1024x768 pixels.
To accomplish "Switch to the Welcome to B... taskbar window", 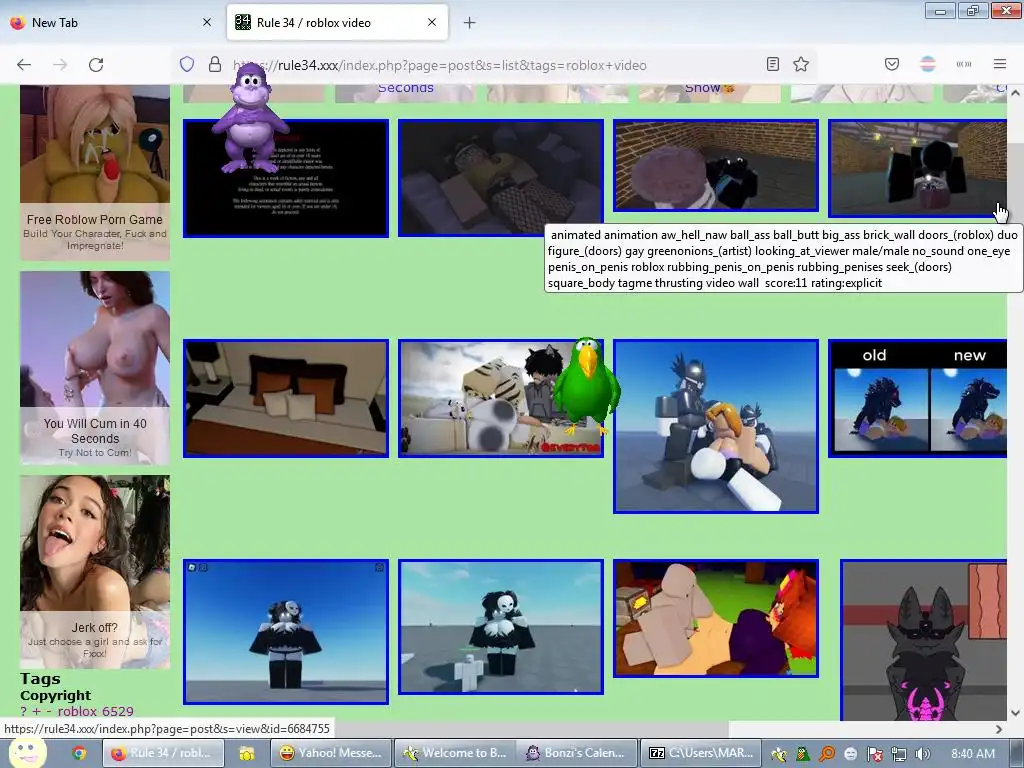I will [455, 753].
